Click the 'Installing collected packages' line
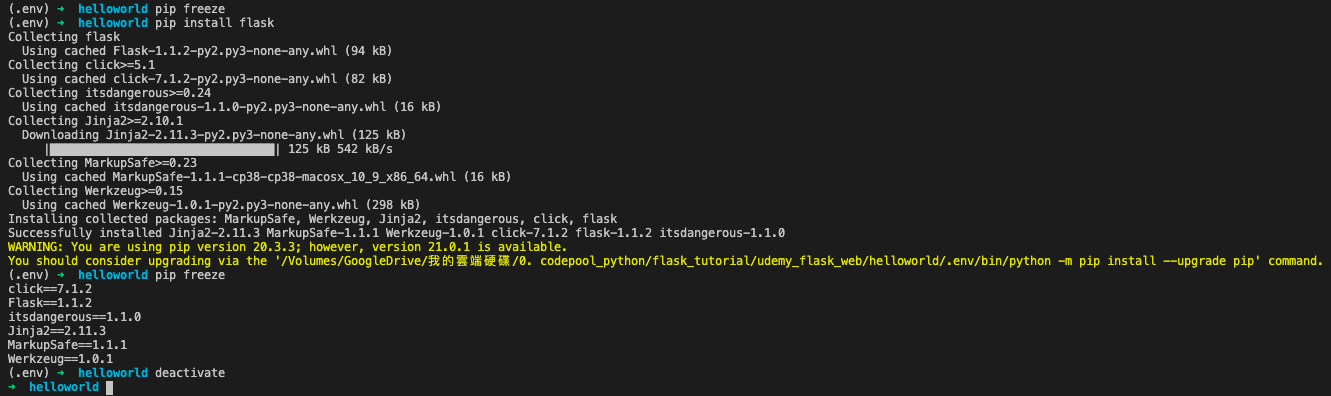 [x=312, y=219]
